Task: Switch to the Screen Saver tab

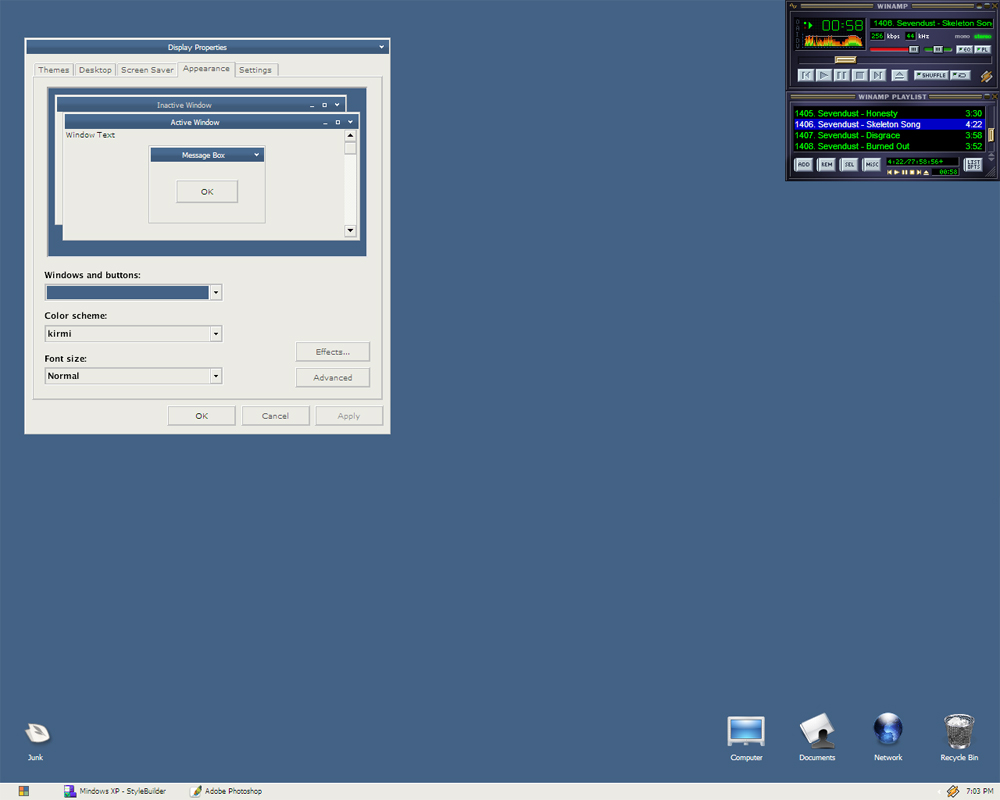Action: (147, 69)
